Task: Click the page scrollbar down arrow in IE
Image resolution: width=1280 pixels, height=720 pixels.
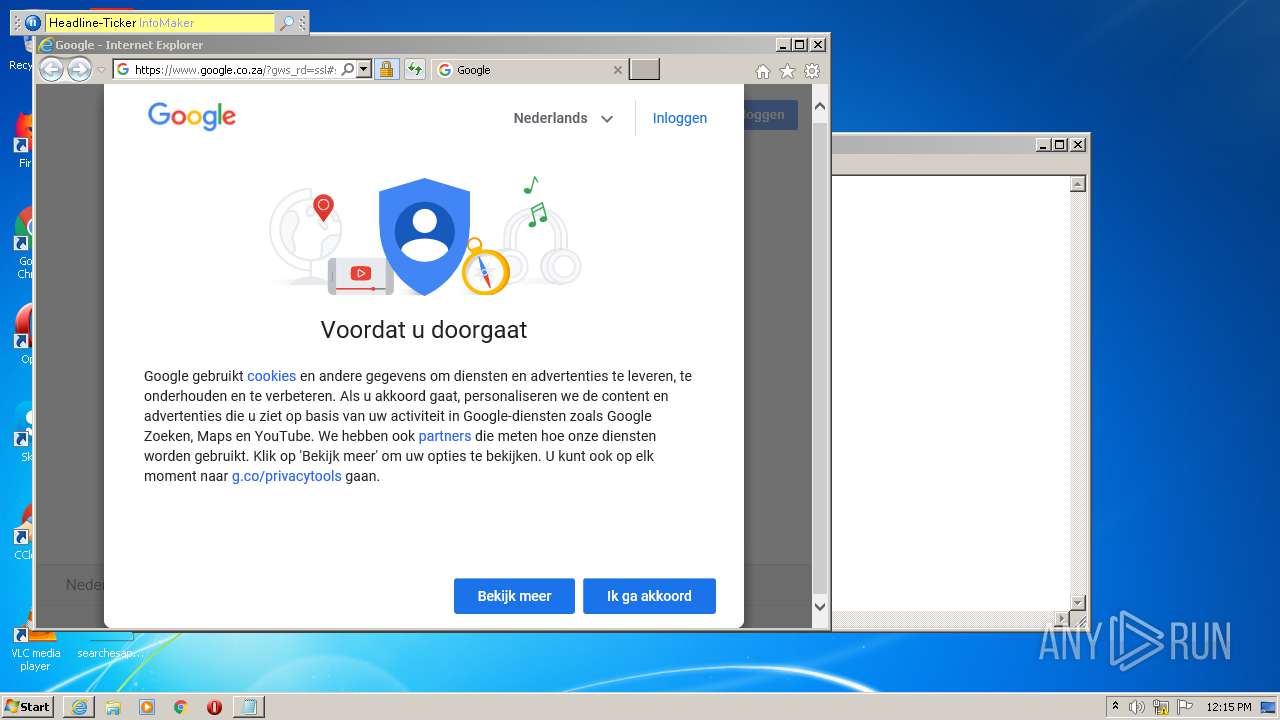Action: click(820, 606)
